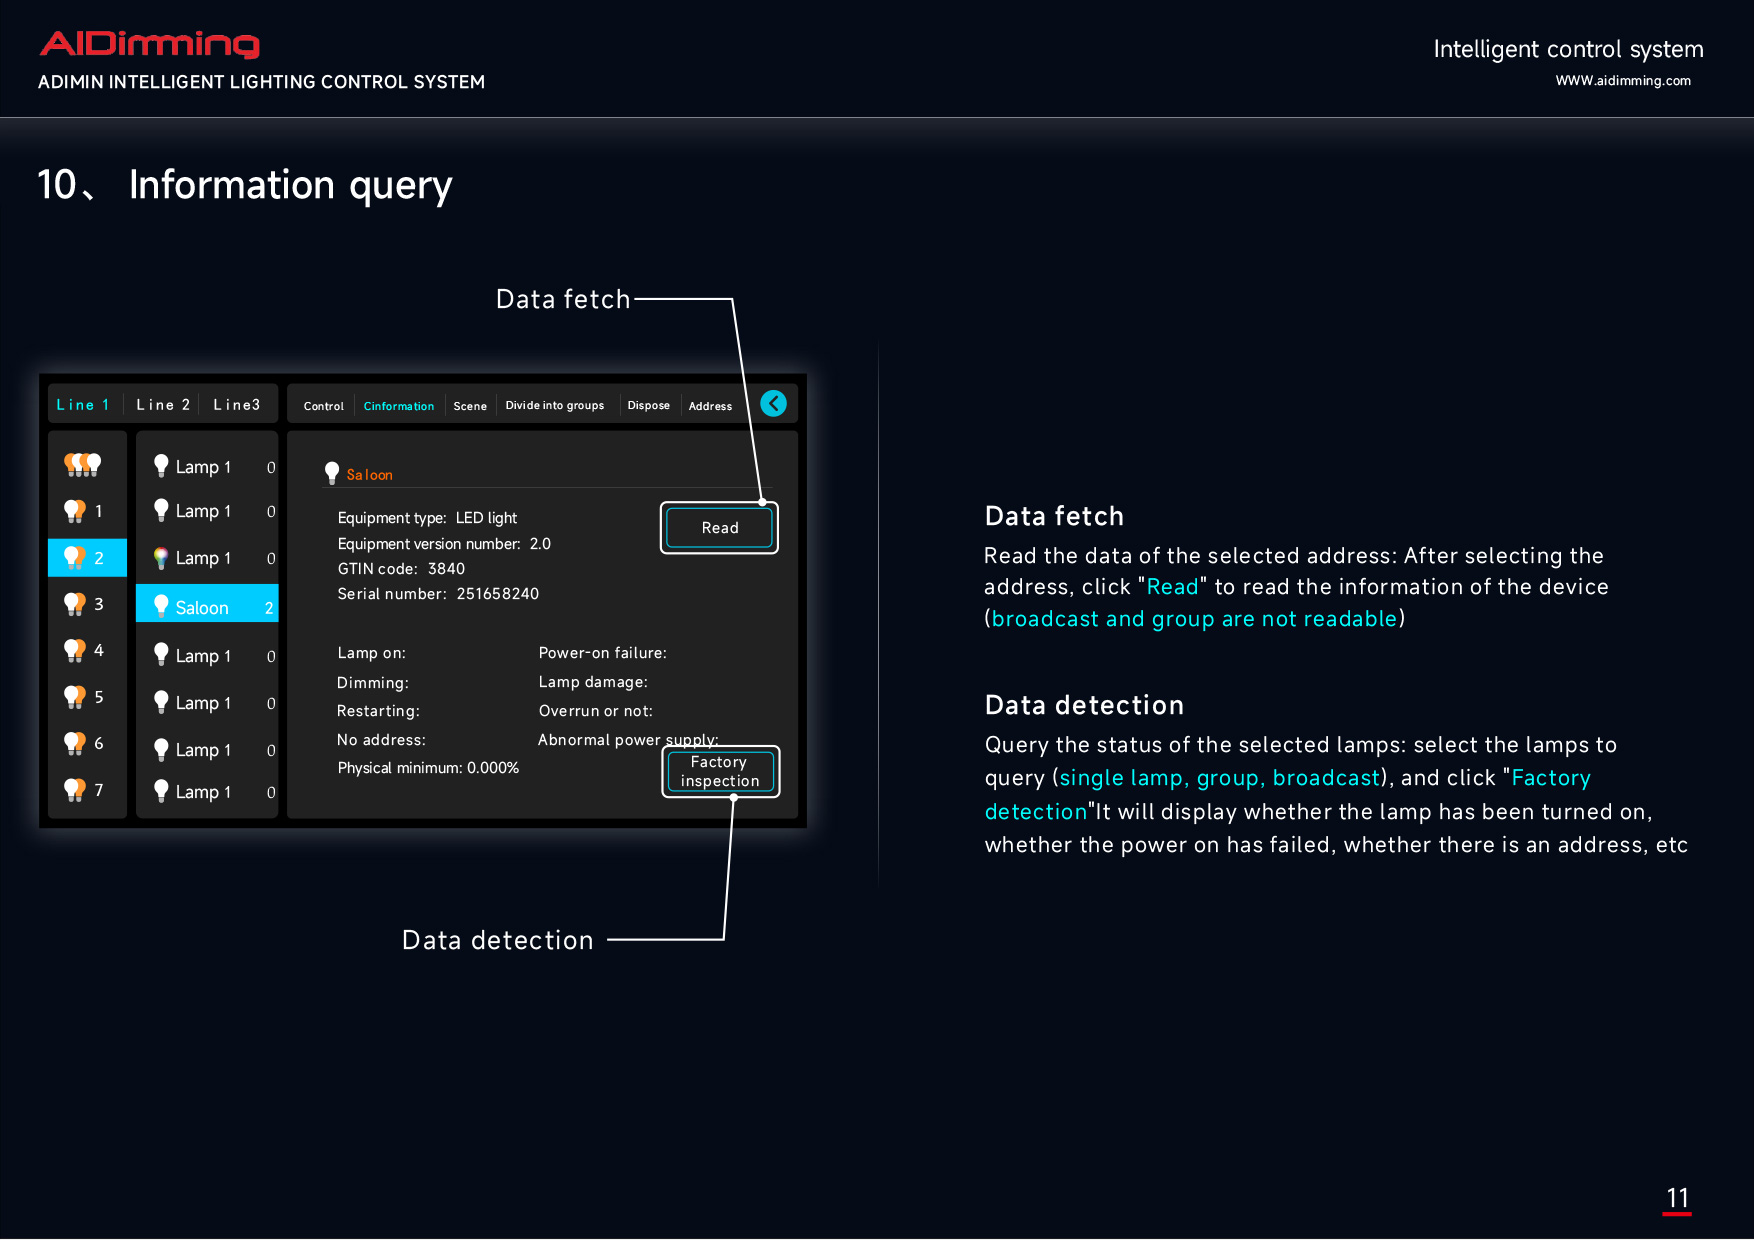Open the Scene tab

(x=470, y=406)
